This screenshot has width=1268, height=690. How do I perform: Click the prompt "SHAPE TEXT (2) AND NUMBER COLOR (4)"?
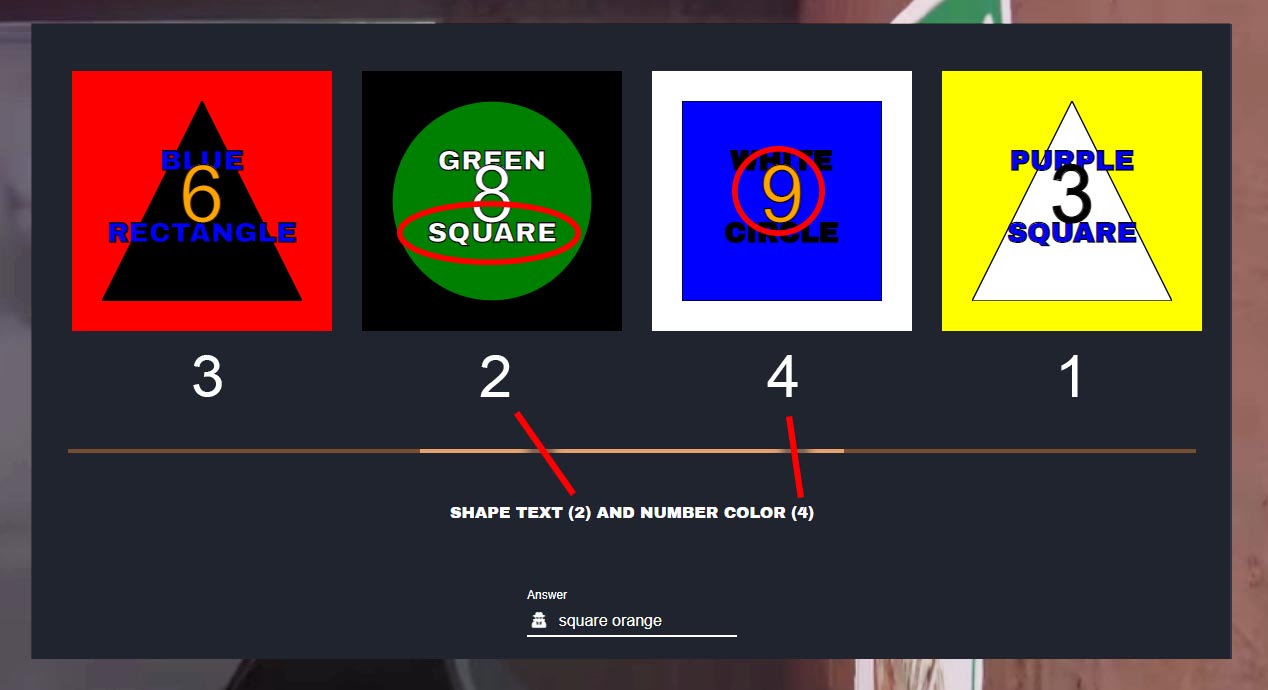click(x=632, y=513)
